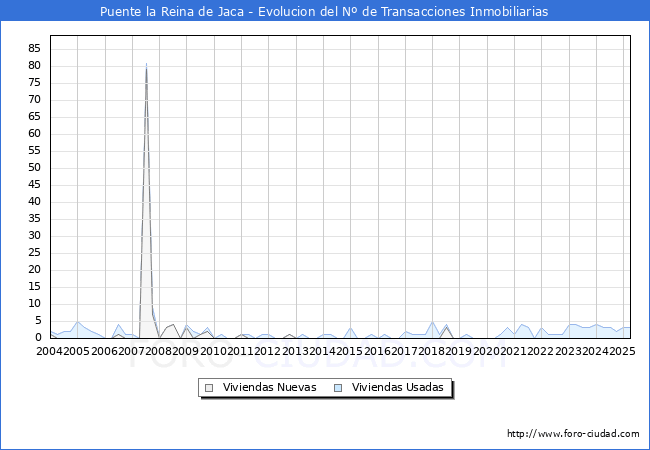Select the 2008 x-axis label
650x450 pixels.
tap(159, 351)
